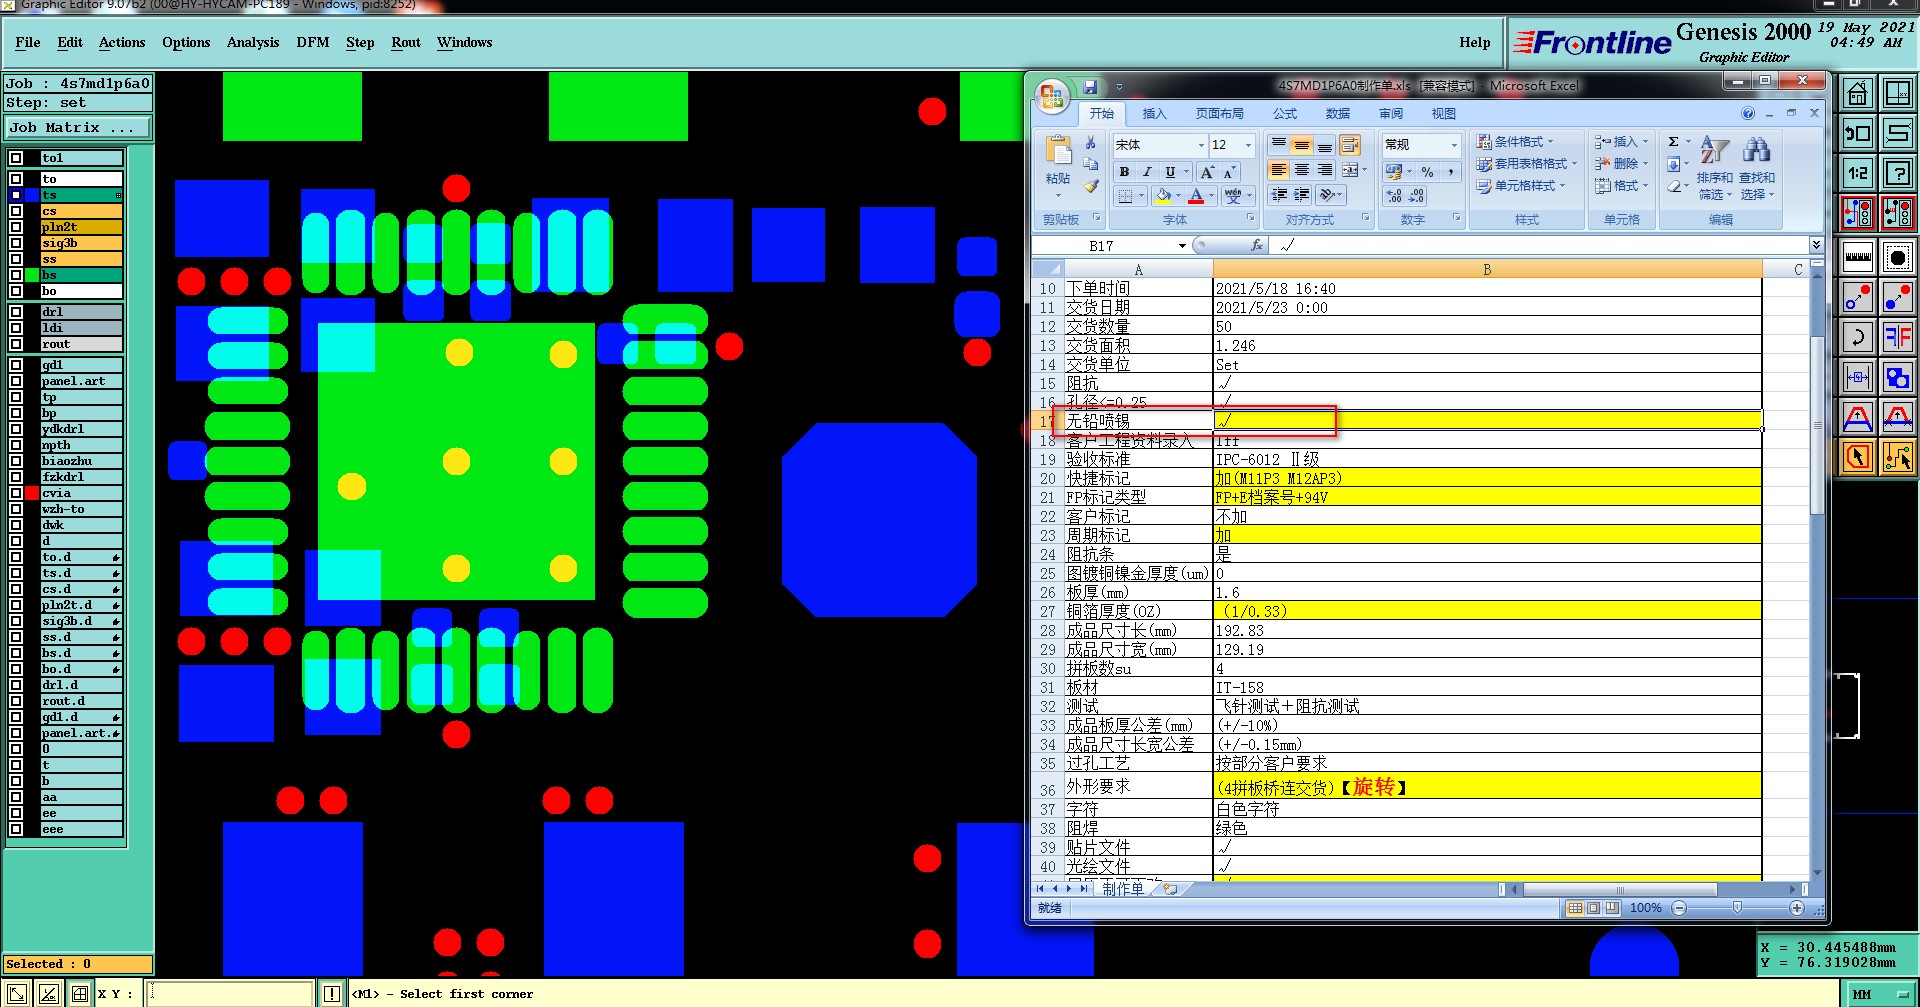Switch to the 插入 ribbon tab
Screen dimensions: 1920x1007
point(1154,113)
